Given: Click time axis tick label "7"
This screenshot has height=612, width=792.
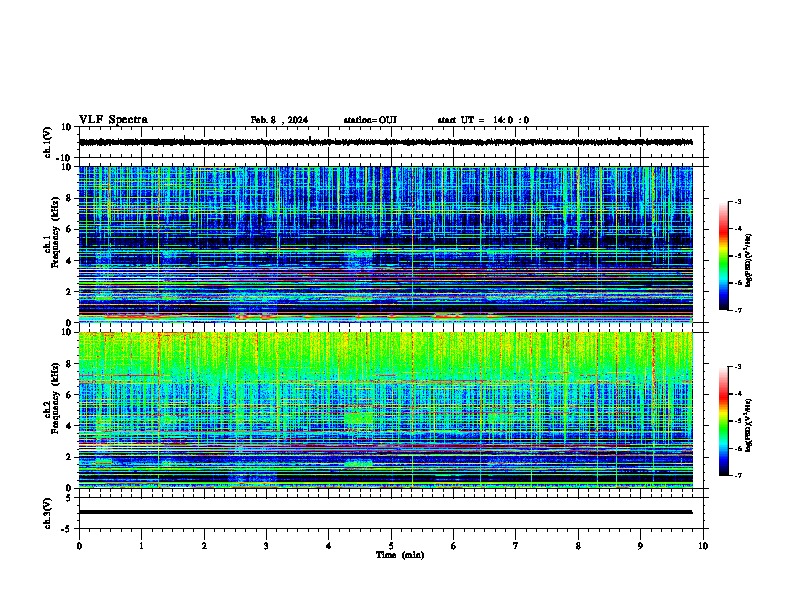Looking at the screenshot, I should [x=516, y=546].
